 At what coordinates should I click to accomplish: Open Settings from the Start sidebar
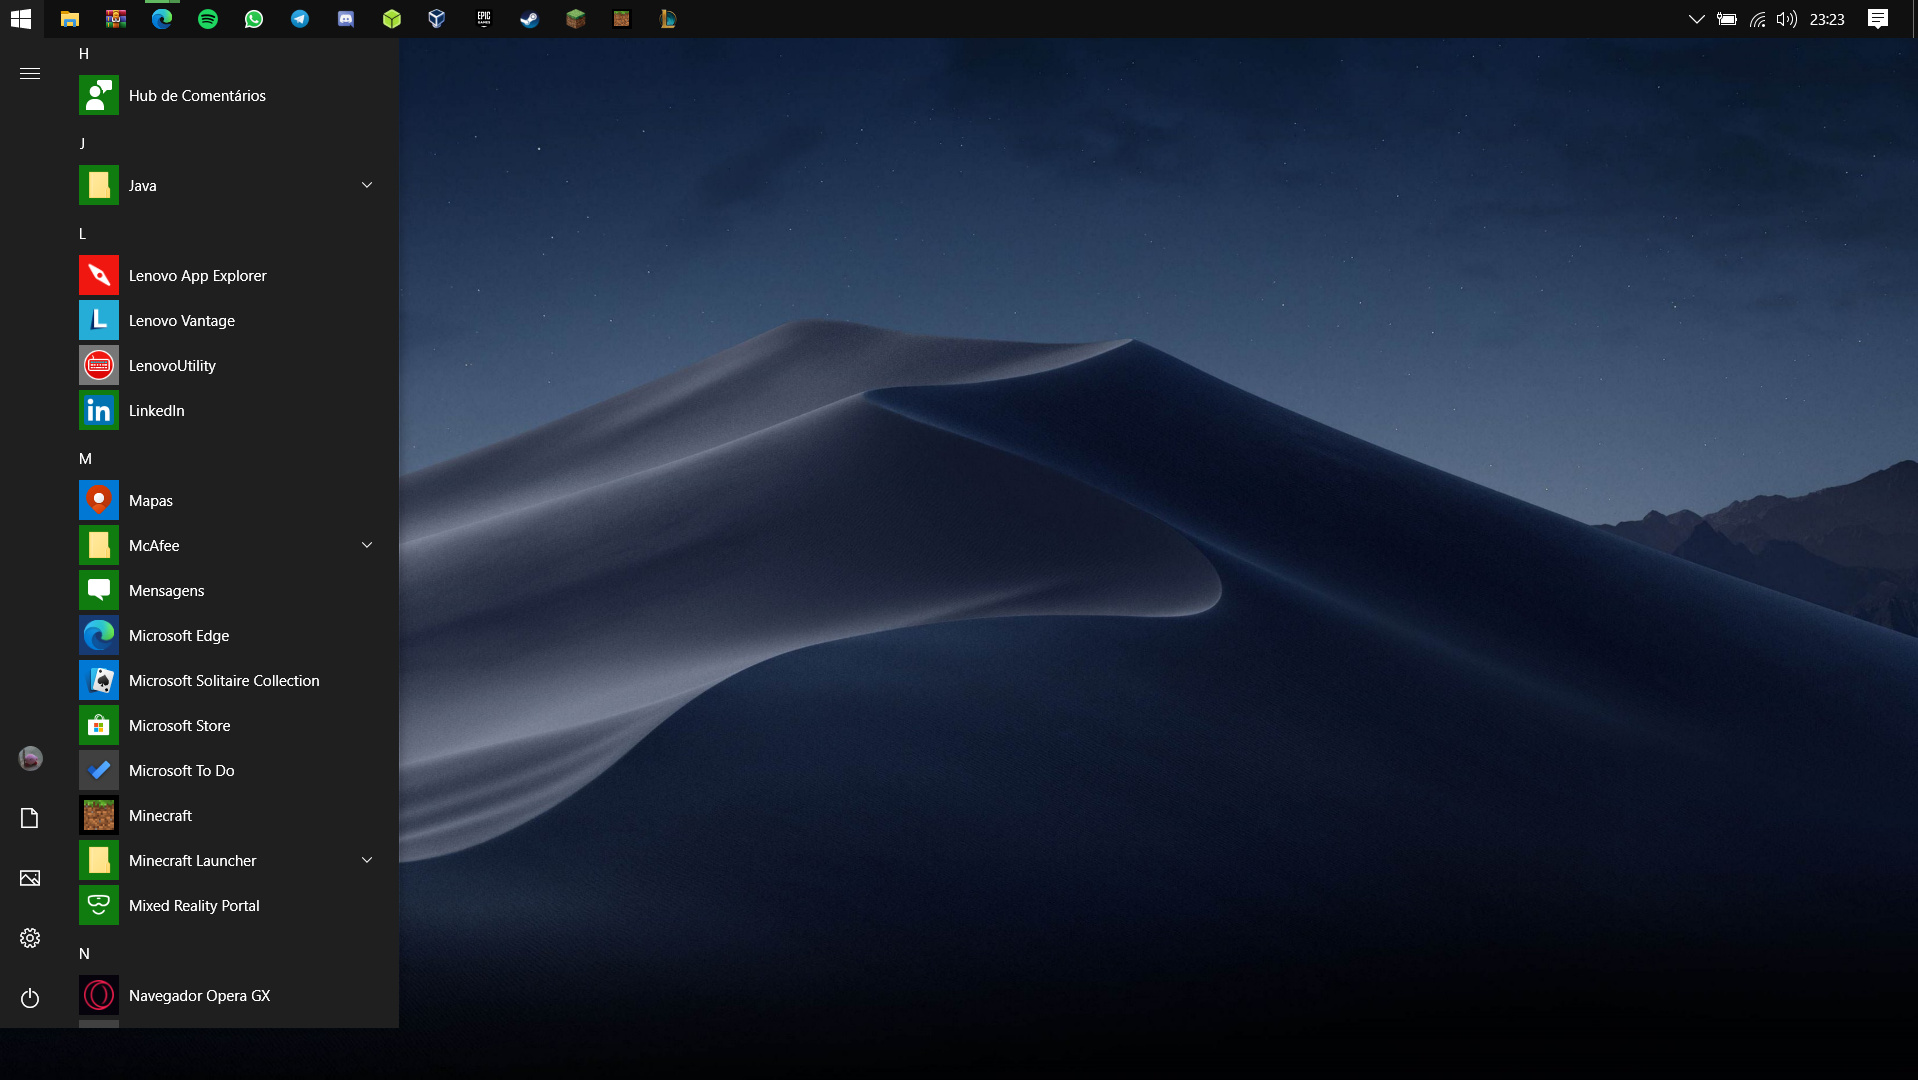30,938
